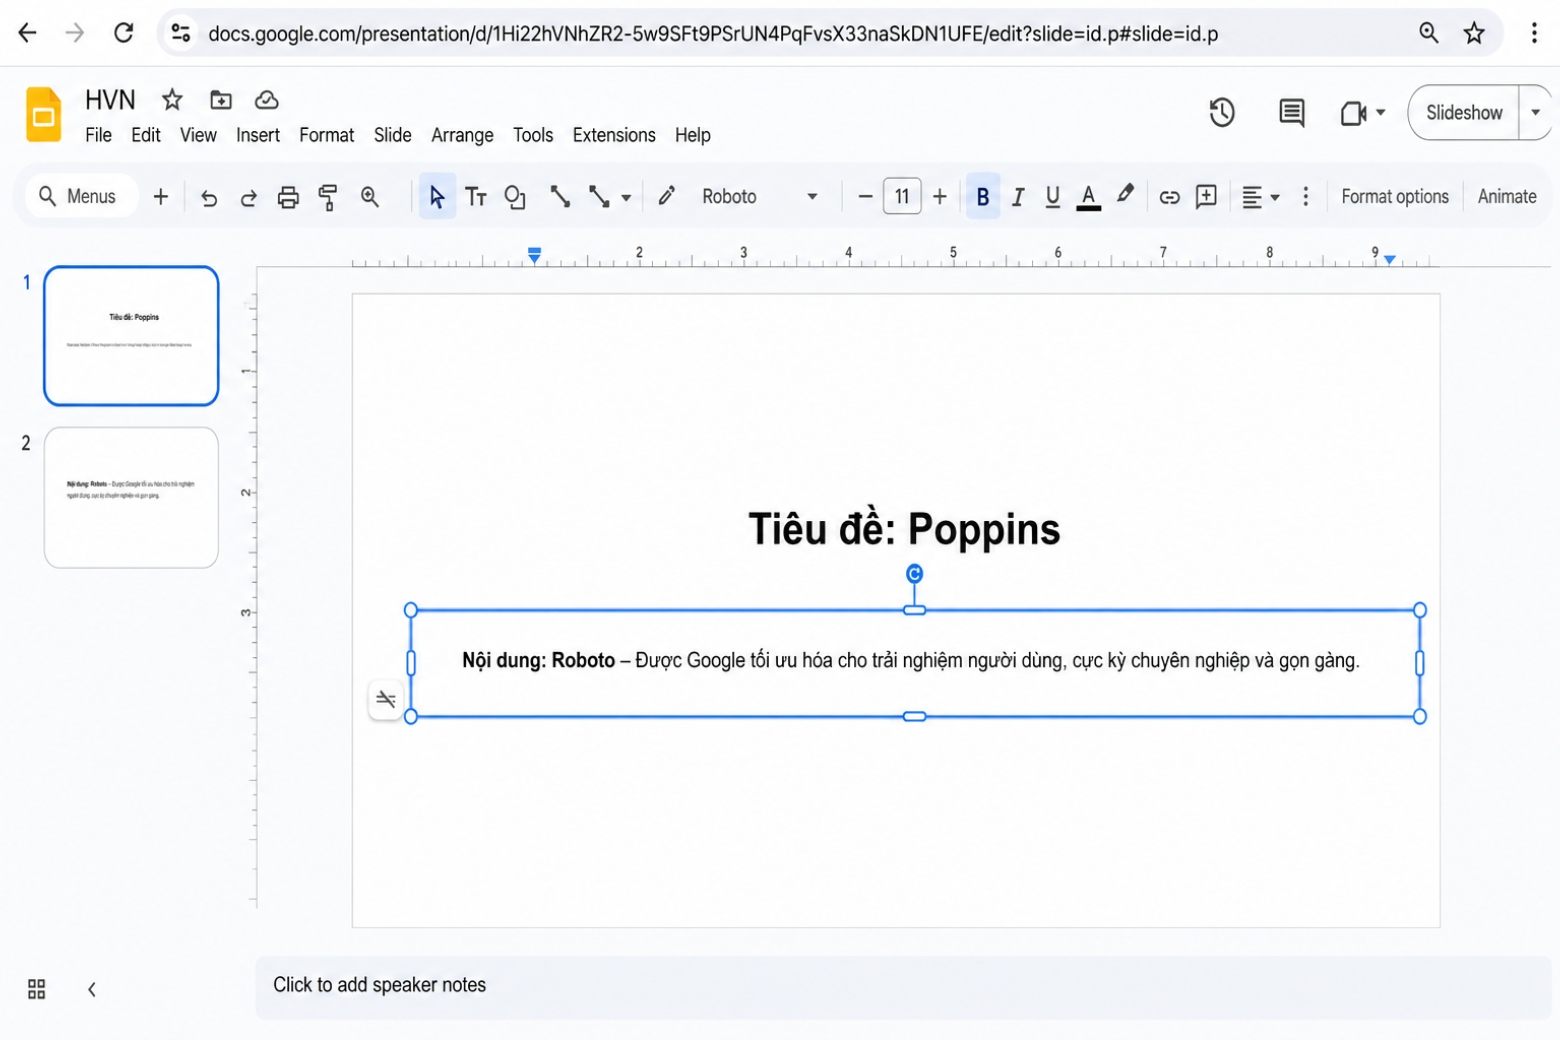Open version history clock icon

click(x=1222, y=113)
